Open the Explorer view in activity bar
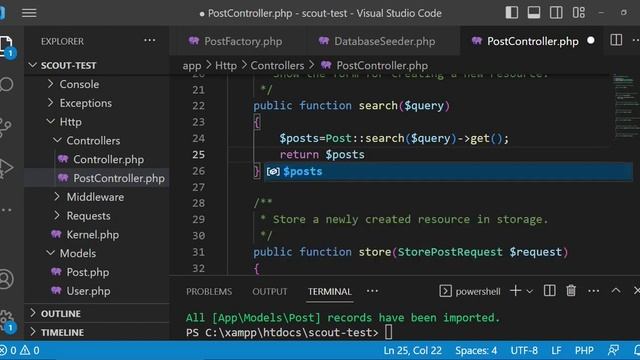 tap(7, 46)
